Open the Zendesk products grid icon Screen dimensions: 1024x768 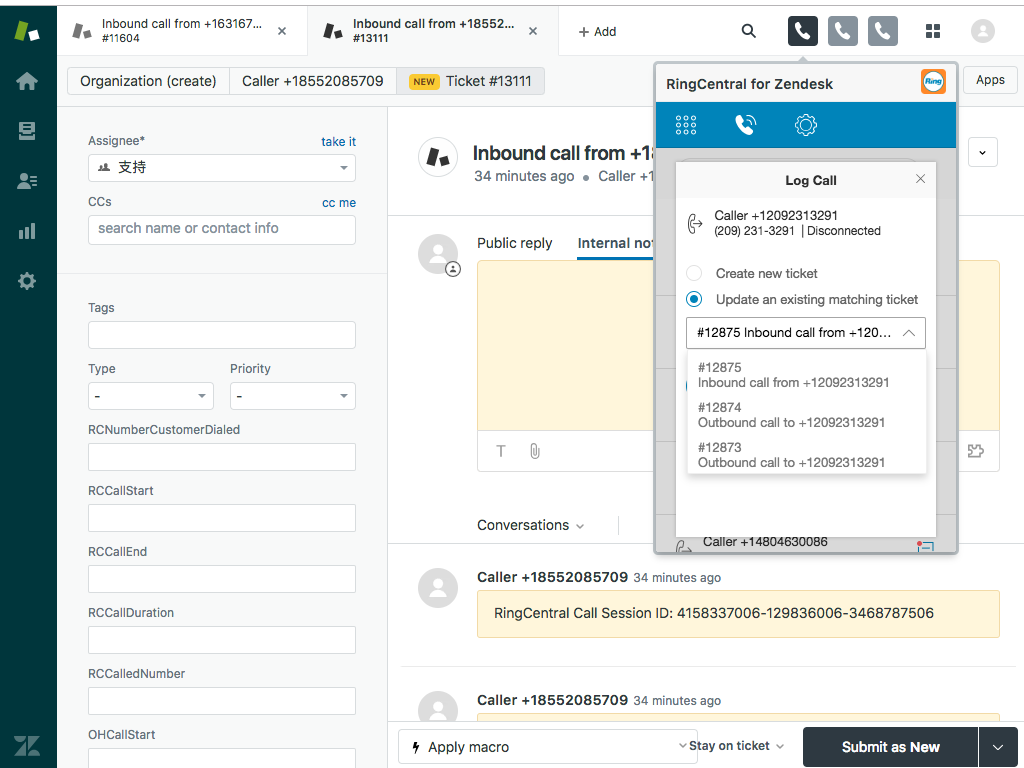(x=933, y=31)
